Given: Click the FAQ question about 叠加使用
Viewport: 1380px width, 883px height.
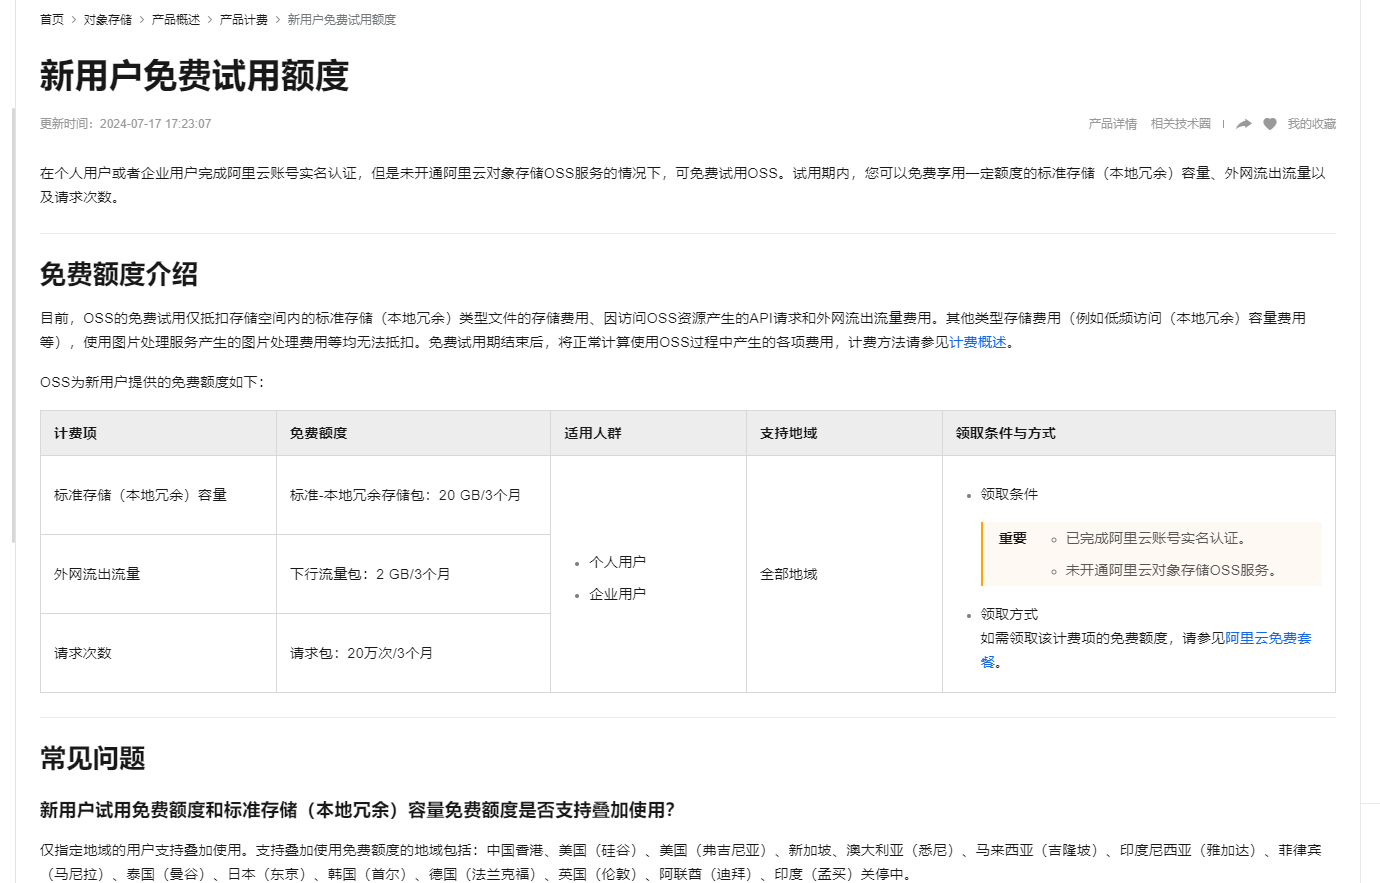Looking at the screenshot, I should tap(357, 810).
